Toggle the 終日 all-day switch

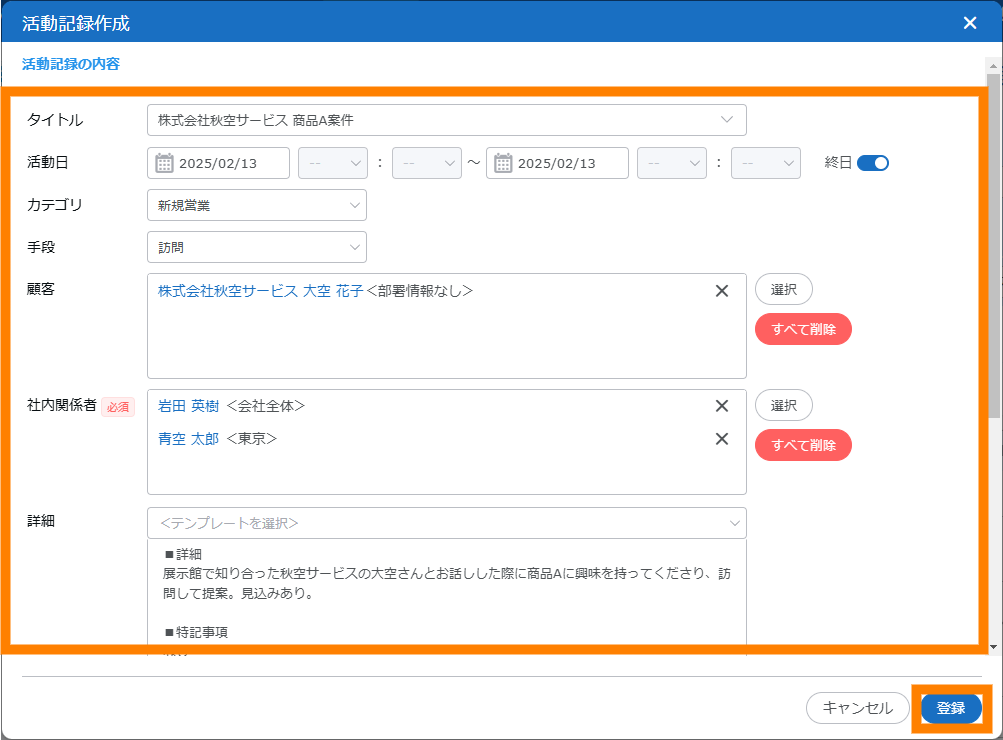tap(872, 163)
